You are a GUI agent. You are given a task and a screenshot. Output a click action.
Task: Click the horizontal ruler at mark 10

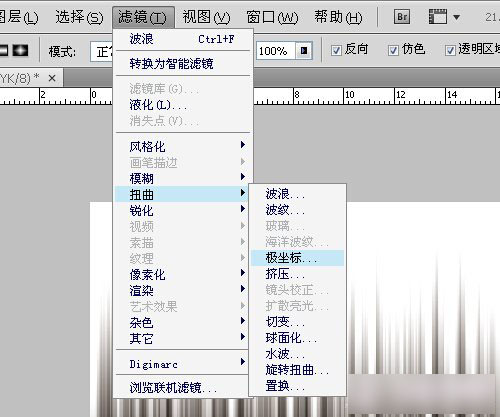click(x=349, y=95)
